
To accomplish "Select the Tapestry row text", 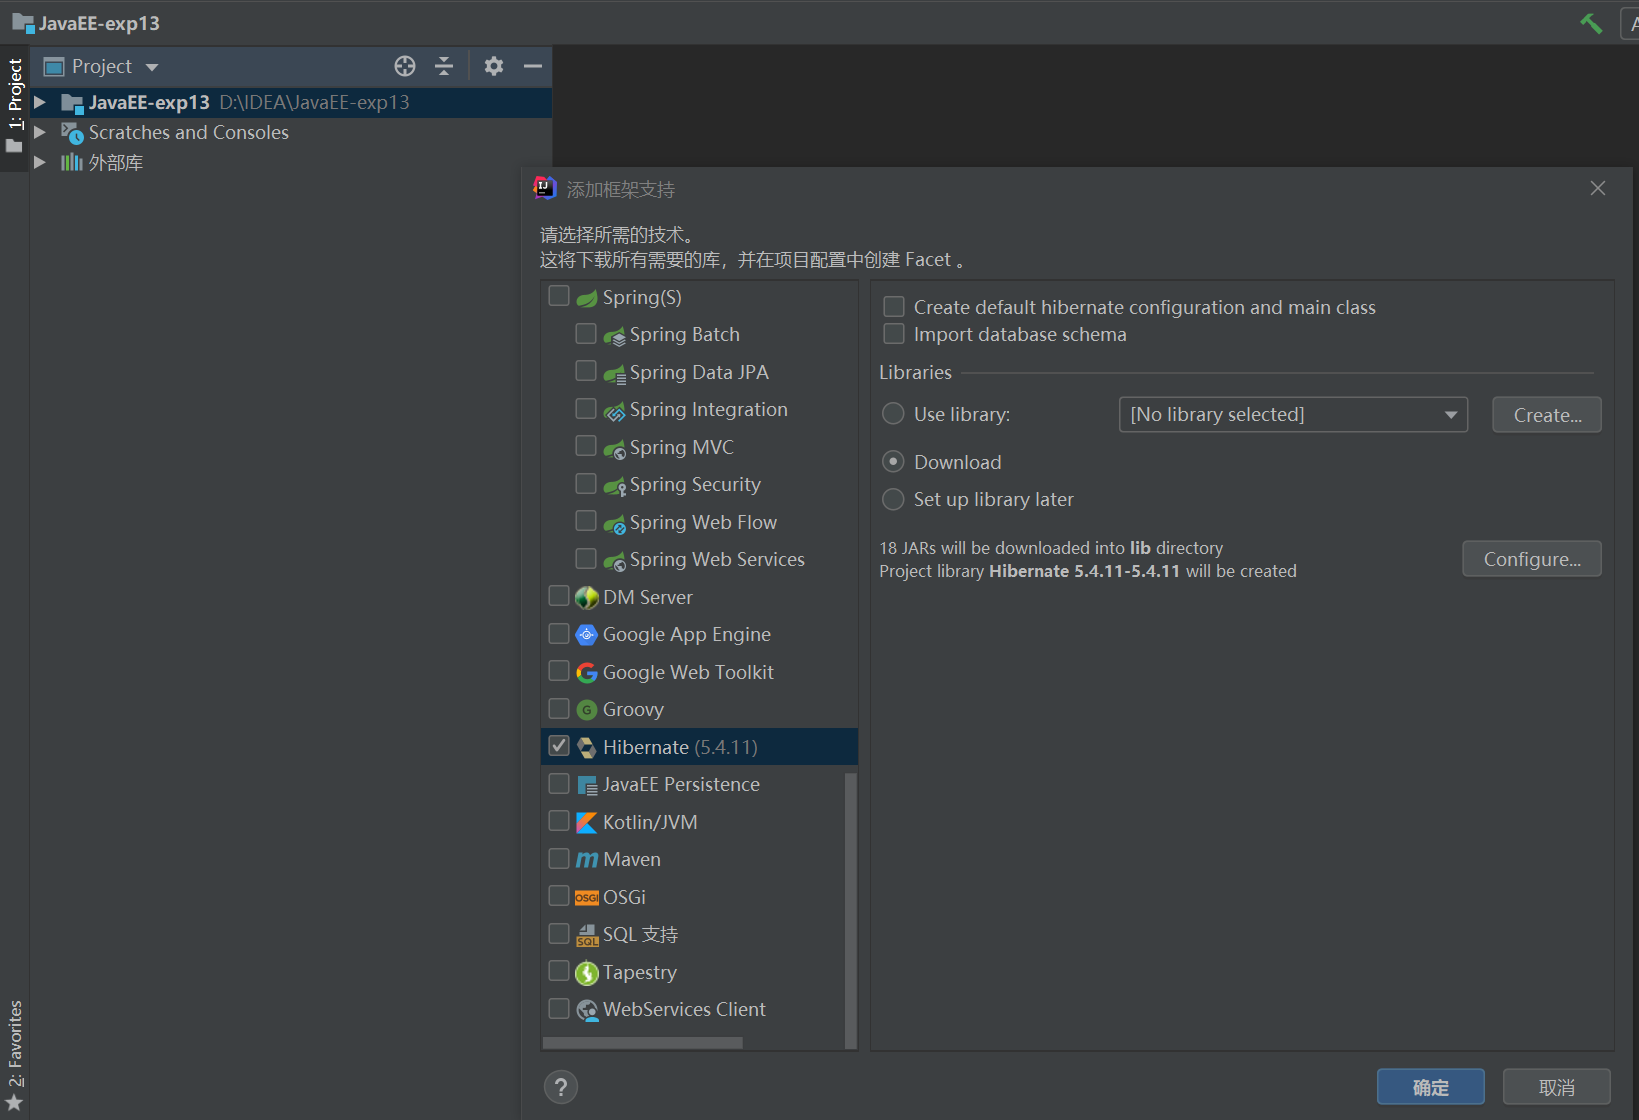I will [x=640, y=972].
